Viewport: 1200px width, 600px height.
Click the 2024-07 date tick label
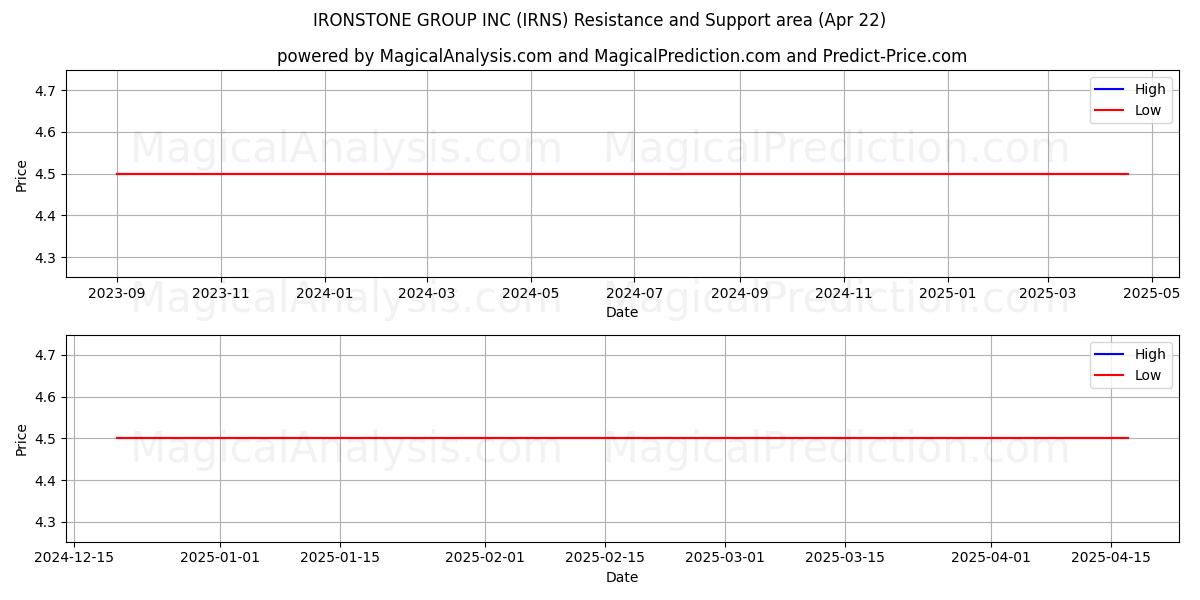(634, 294)
